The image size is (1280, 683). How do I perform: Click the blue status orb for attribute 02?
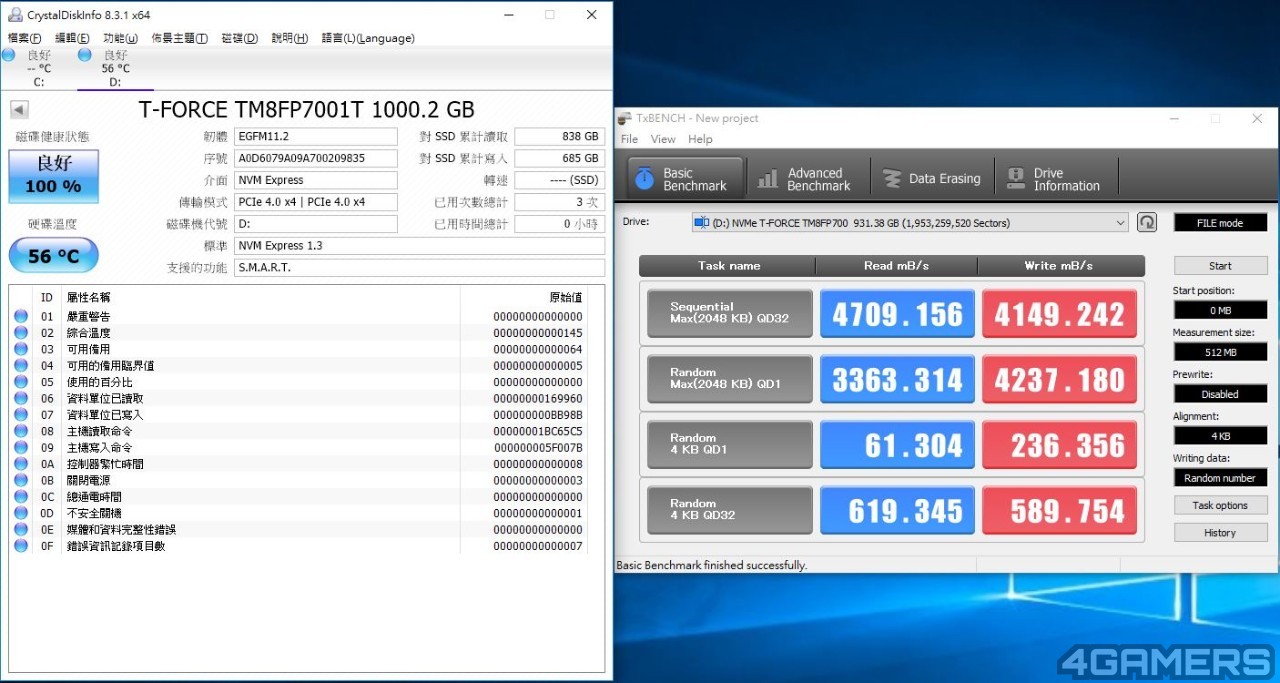click(21, 333)
